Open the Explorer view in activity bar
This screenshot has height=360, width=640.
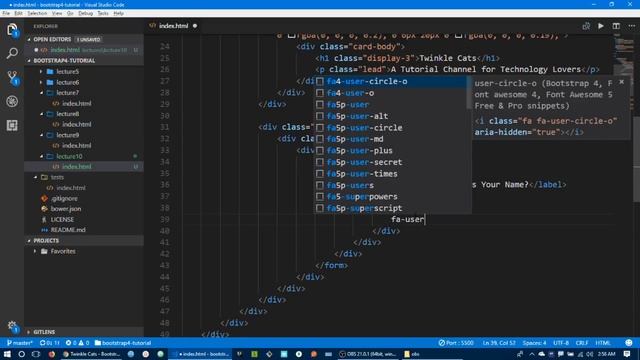click(x=12, y=29)
